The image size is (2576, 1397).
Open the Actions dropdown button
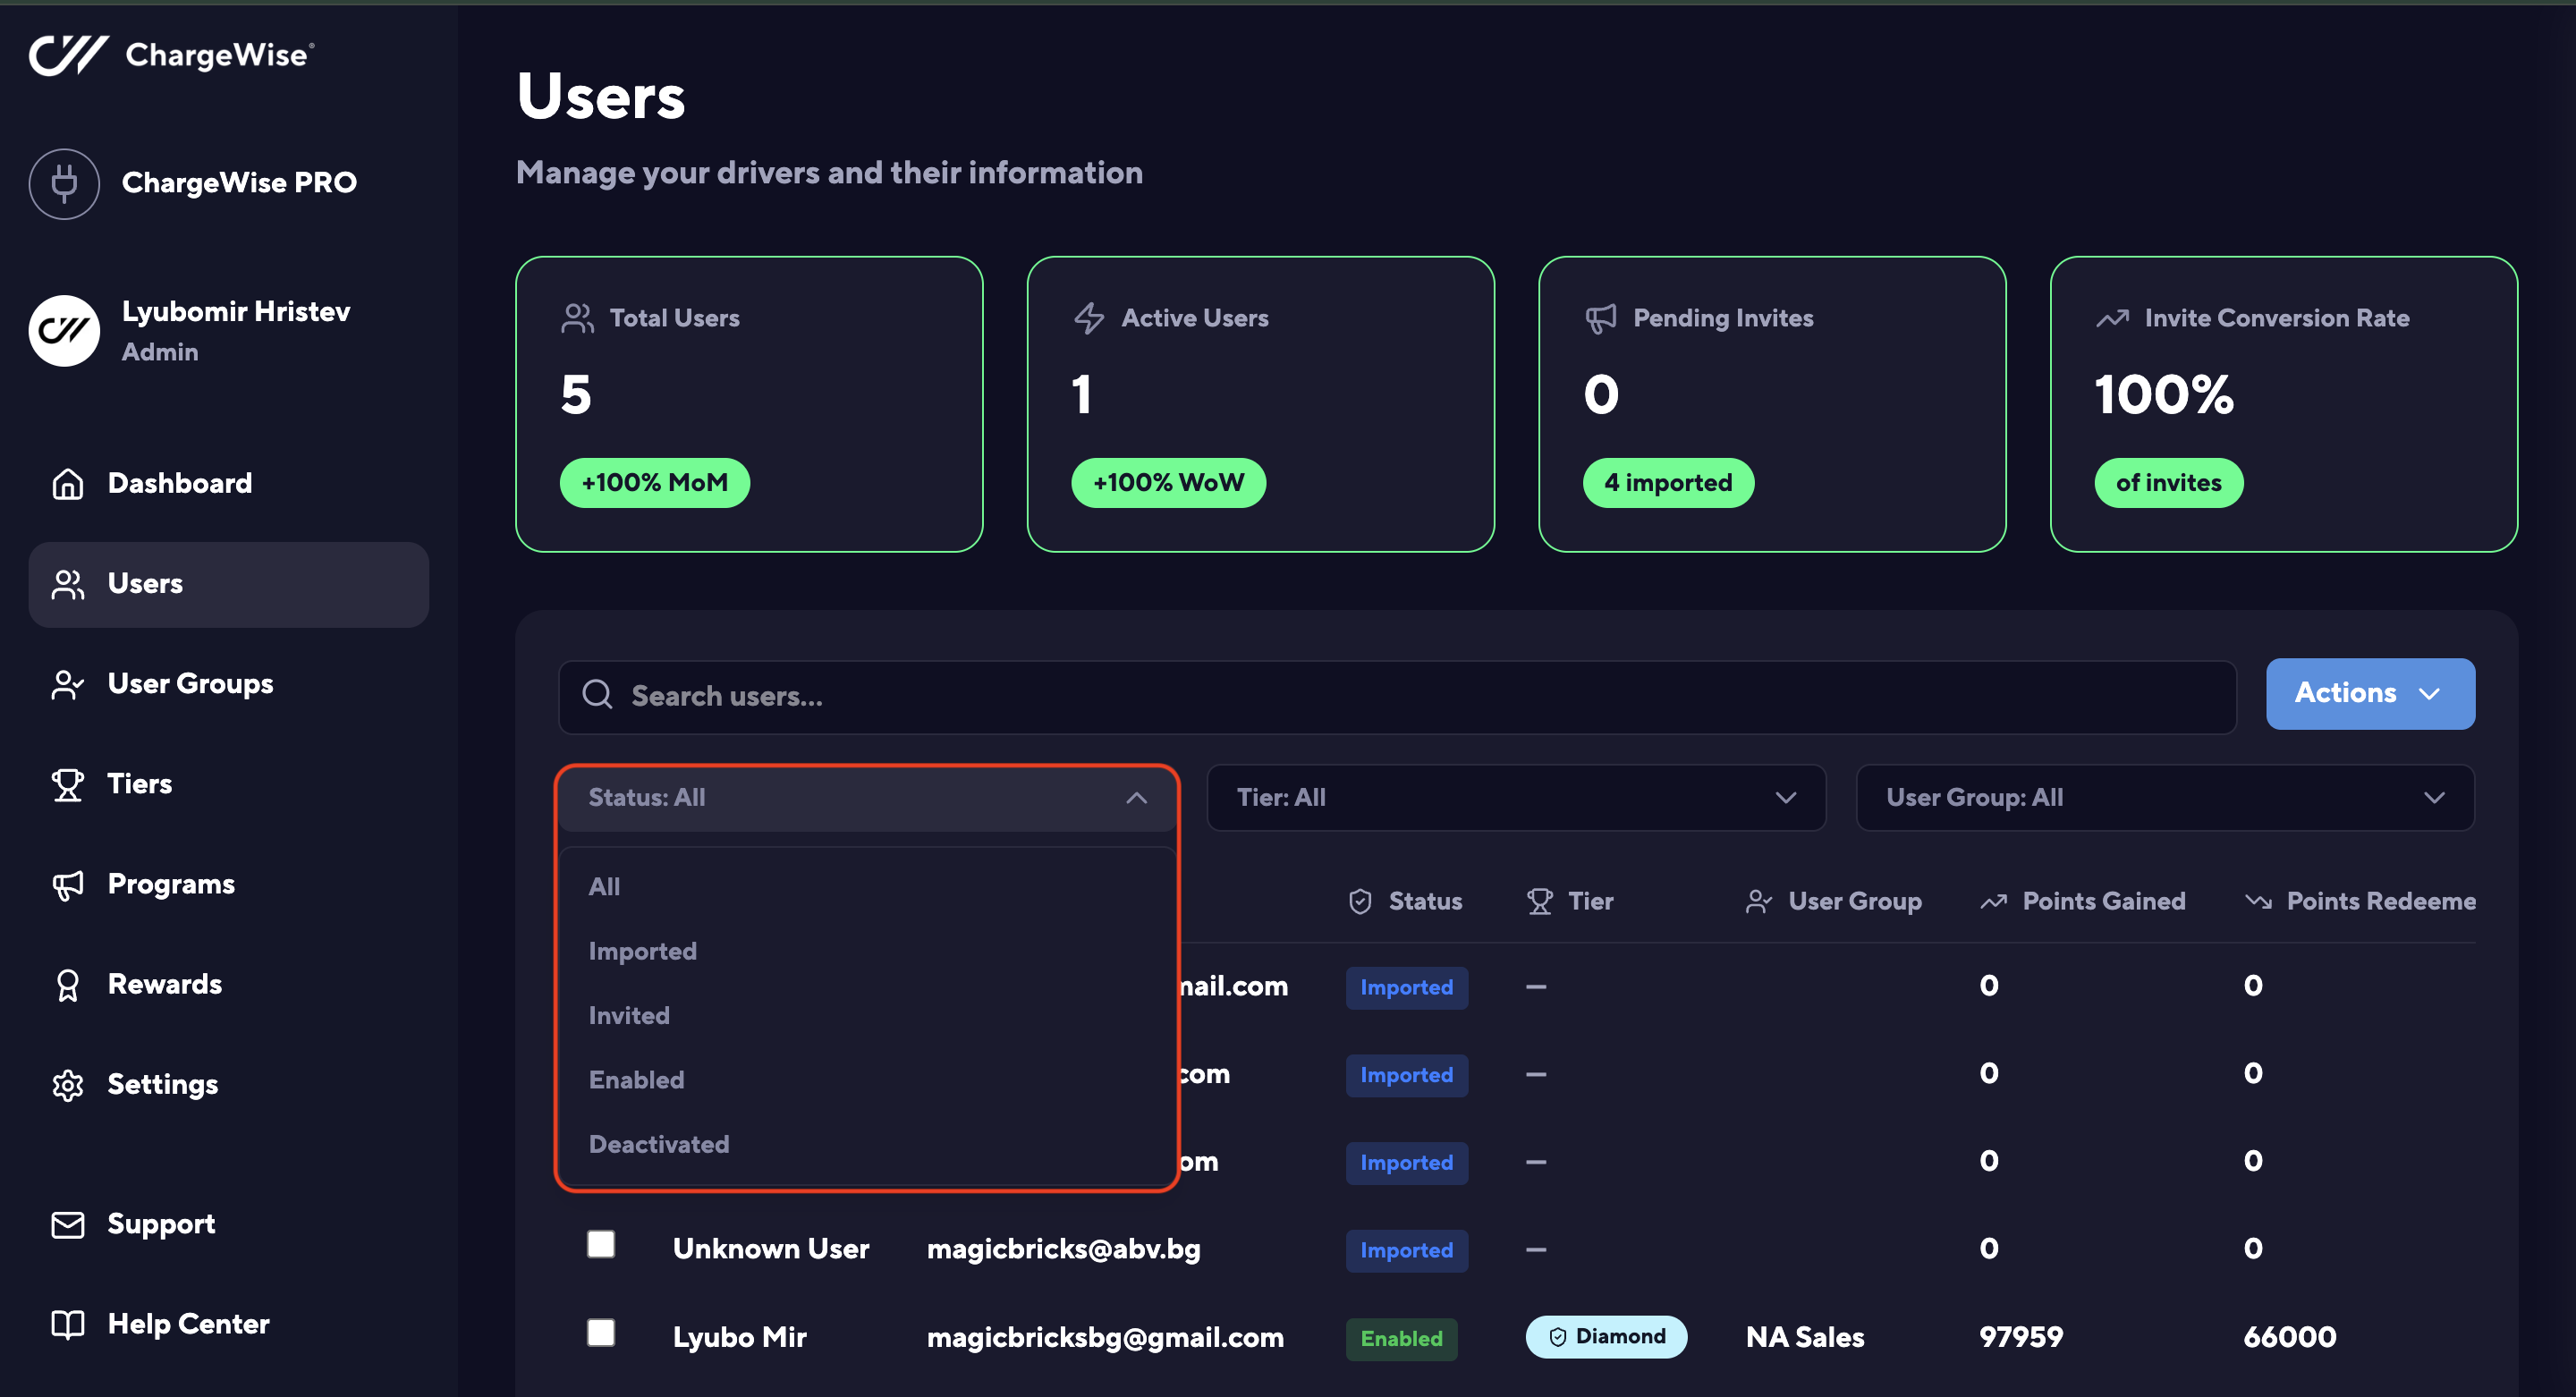click(2369, 693)
